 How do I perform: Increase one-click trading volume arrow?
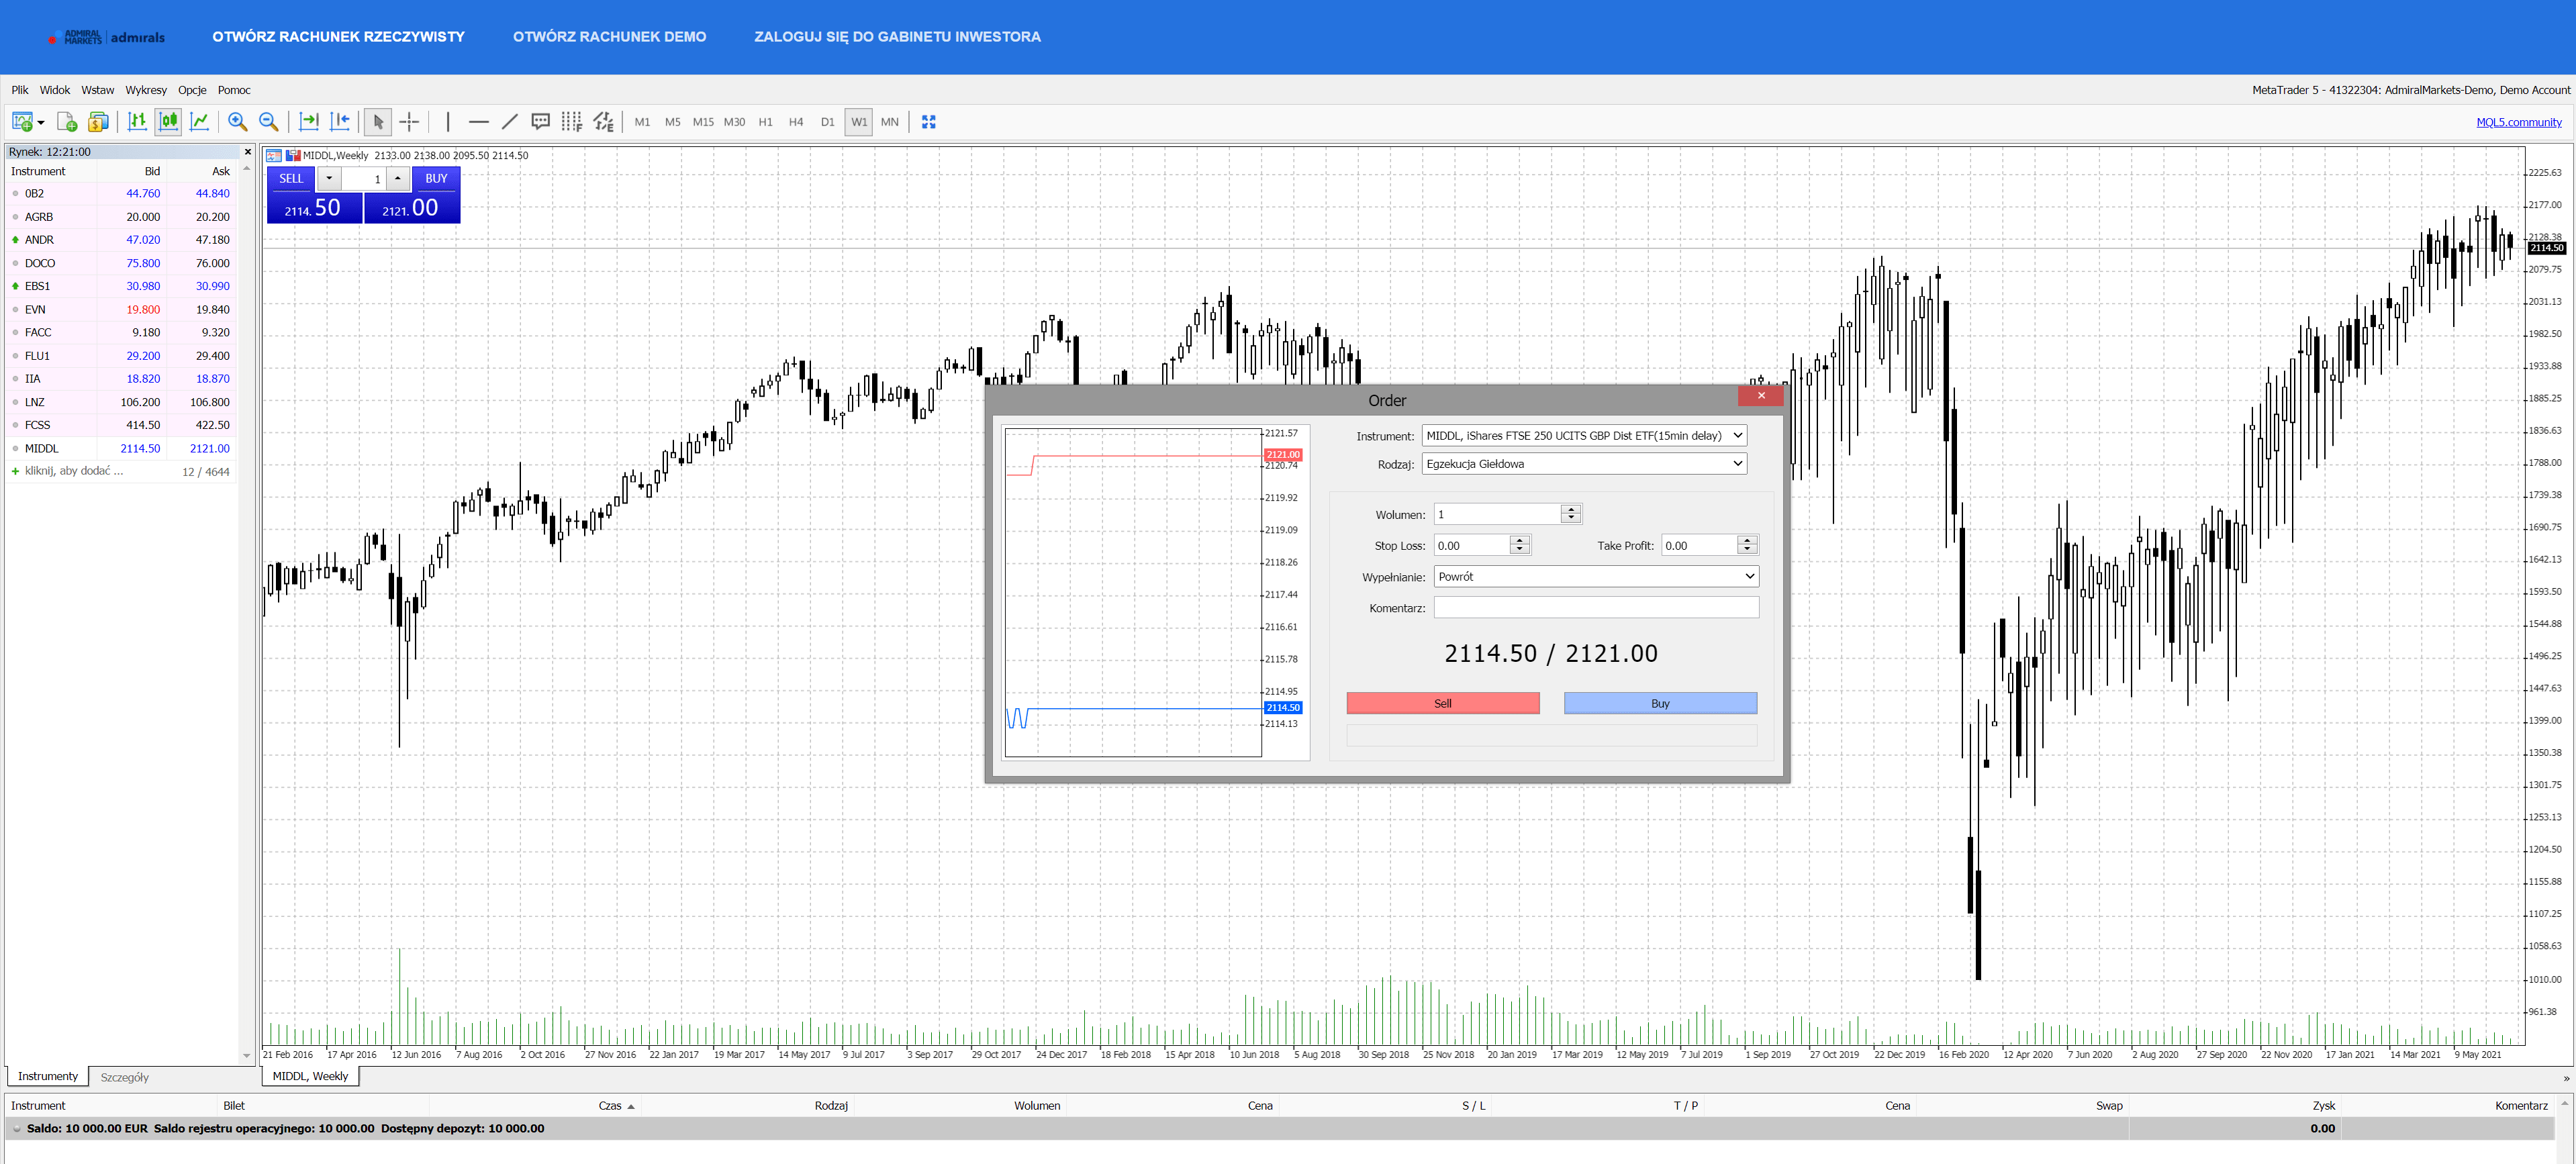[x=398, y=179]
